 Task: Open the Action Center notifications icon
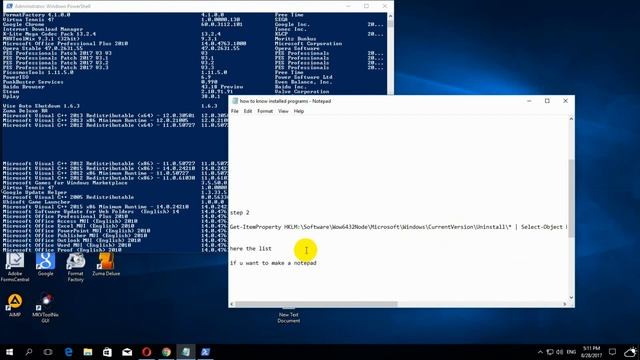point(612,352)
